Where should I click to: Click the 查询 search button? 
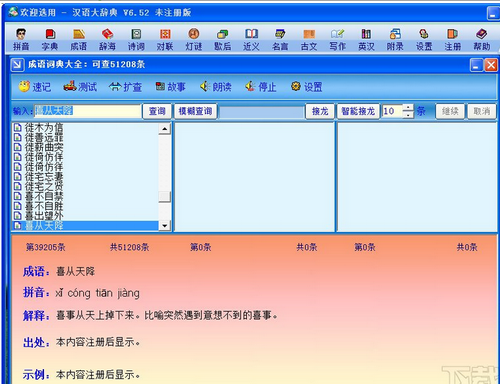coord(157,111)
